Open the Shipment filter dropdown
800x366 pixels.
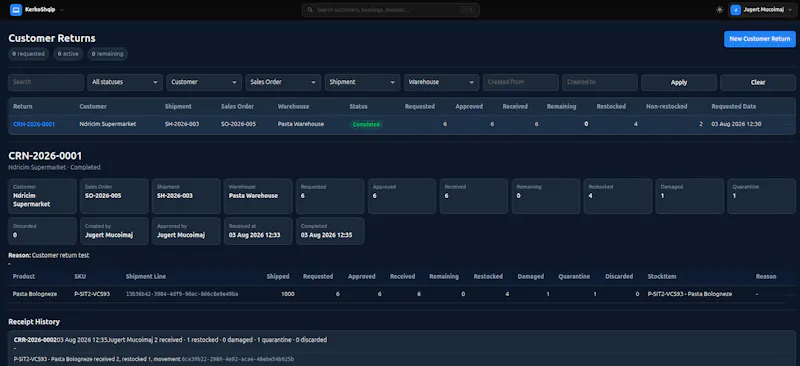pyautogui.click(x=363, y=82)
